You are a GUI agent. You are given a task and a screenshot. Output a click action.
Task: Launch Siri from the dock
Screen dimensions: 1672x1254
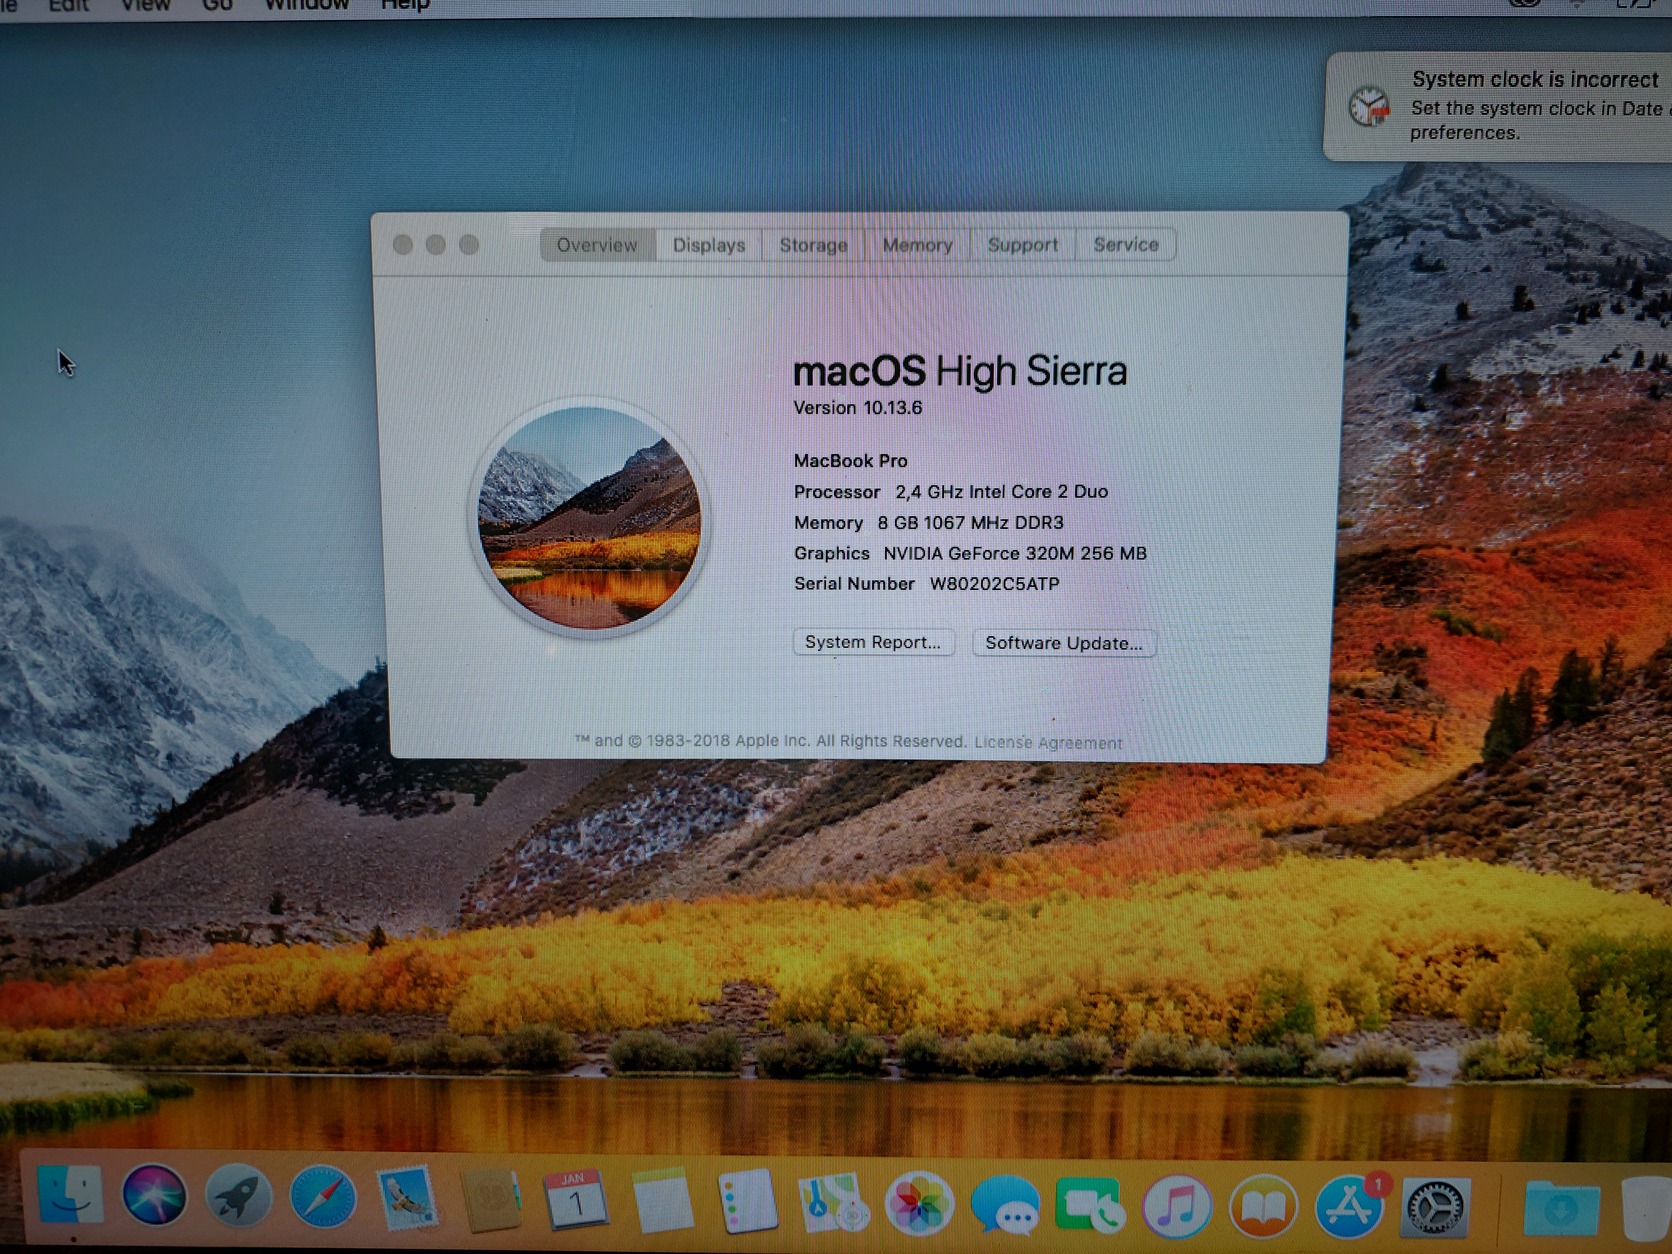tap(154, 1197)
